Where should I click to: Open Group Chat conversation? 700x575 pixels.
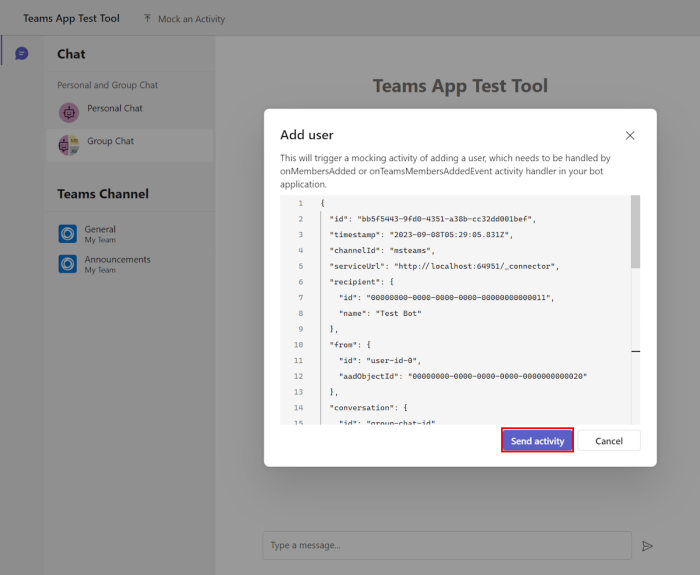[x=129, y=145]
